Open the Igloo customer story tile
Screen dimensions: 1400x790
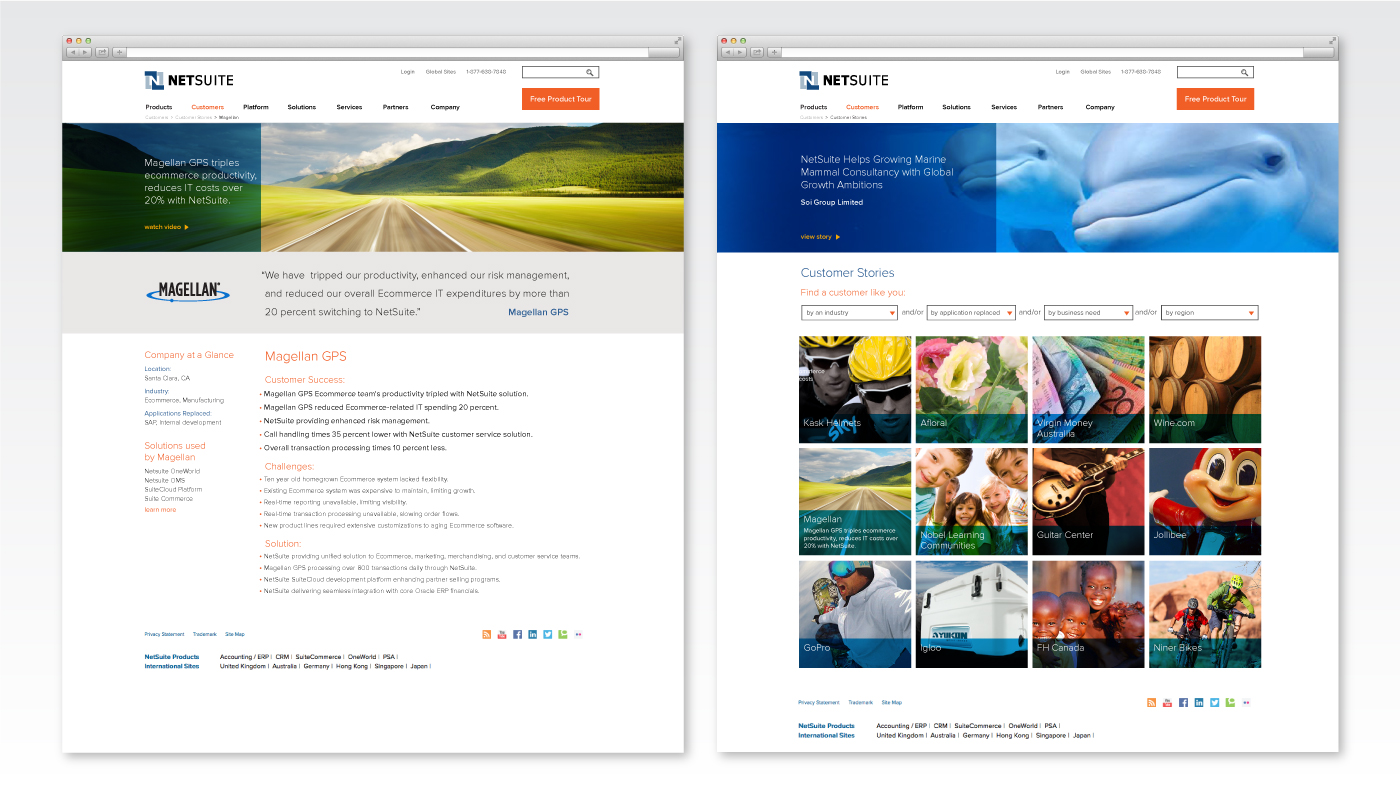tap(972, 614)
